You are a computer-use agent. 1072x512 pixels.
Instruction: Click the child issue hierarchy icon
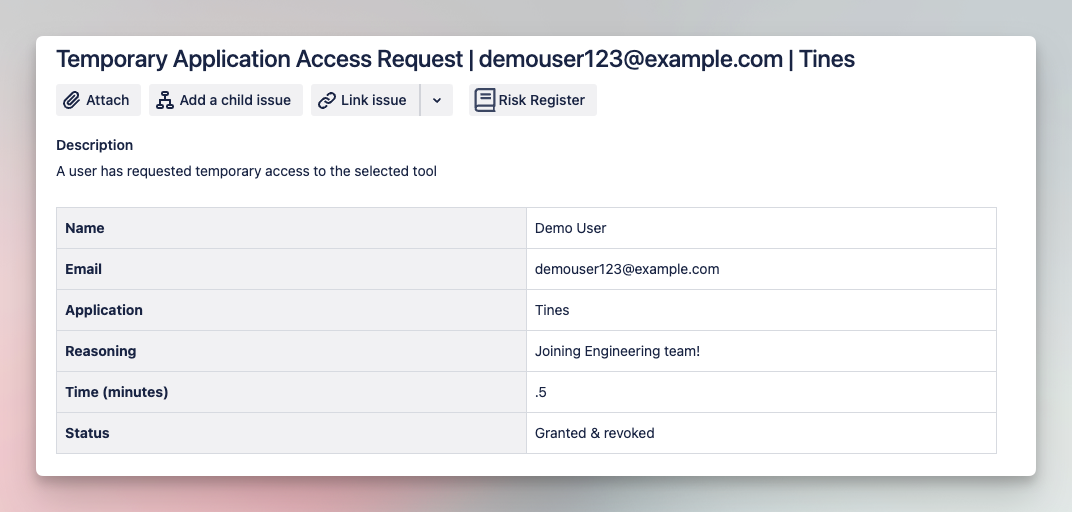(165, 100)
